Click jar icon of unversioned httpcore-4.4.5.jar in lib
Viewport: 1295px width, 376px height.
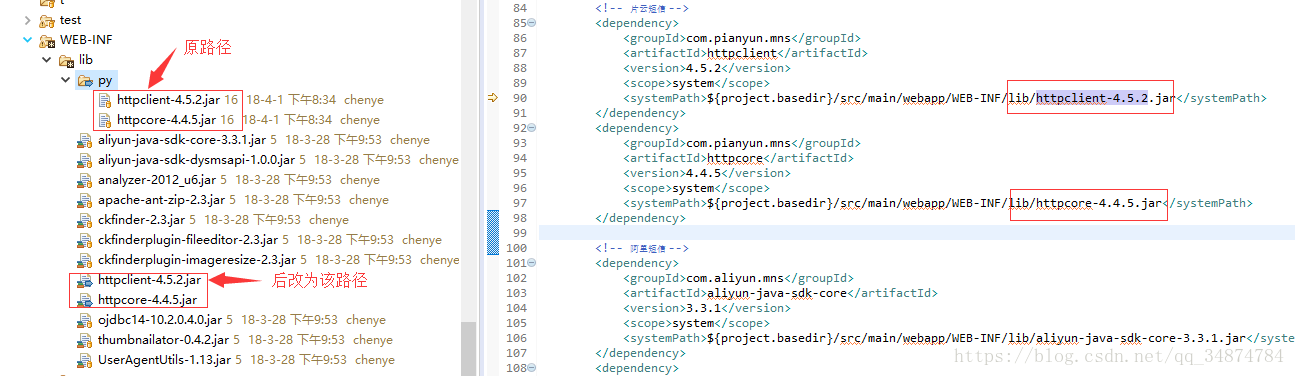click(86, 299)
